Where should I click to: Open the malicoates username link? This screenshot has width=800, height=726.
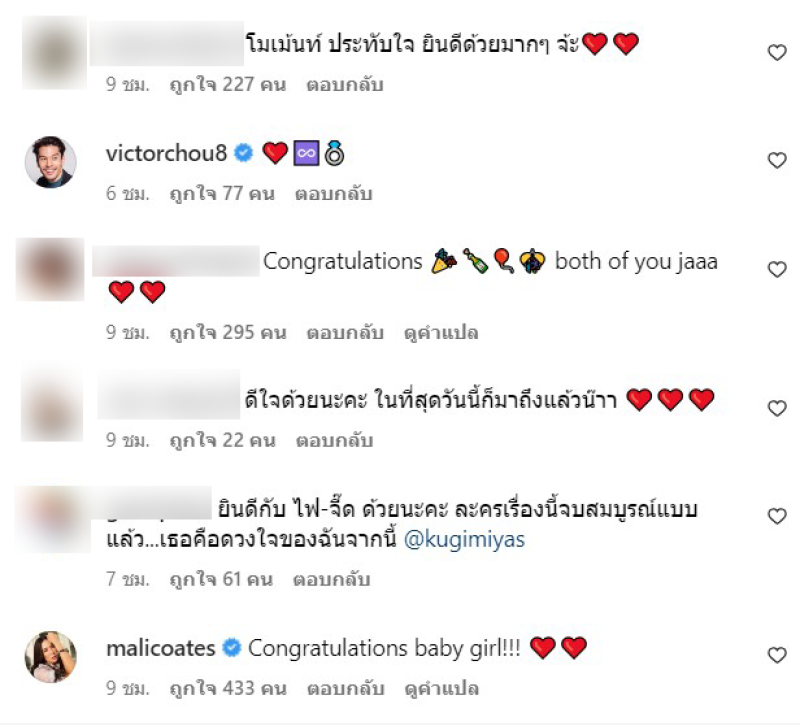click(x=161, y=648)
